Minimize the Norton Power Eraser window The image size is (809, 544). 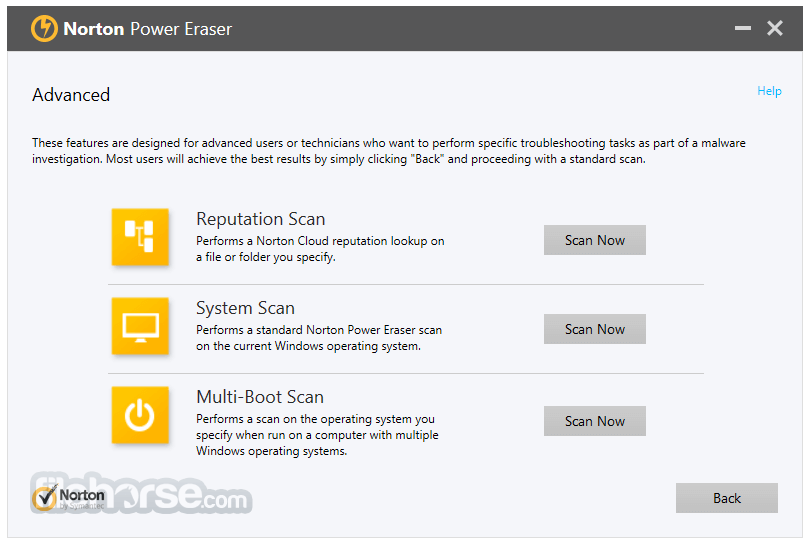point(742,28)
